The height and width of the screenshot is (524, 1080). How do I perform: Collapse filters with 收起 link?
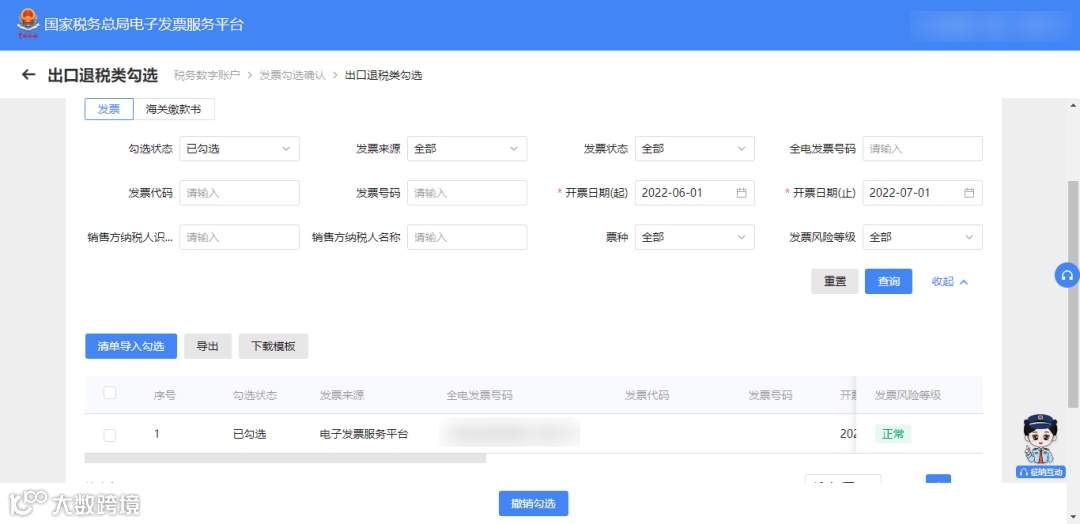coord(950,282)
